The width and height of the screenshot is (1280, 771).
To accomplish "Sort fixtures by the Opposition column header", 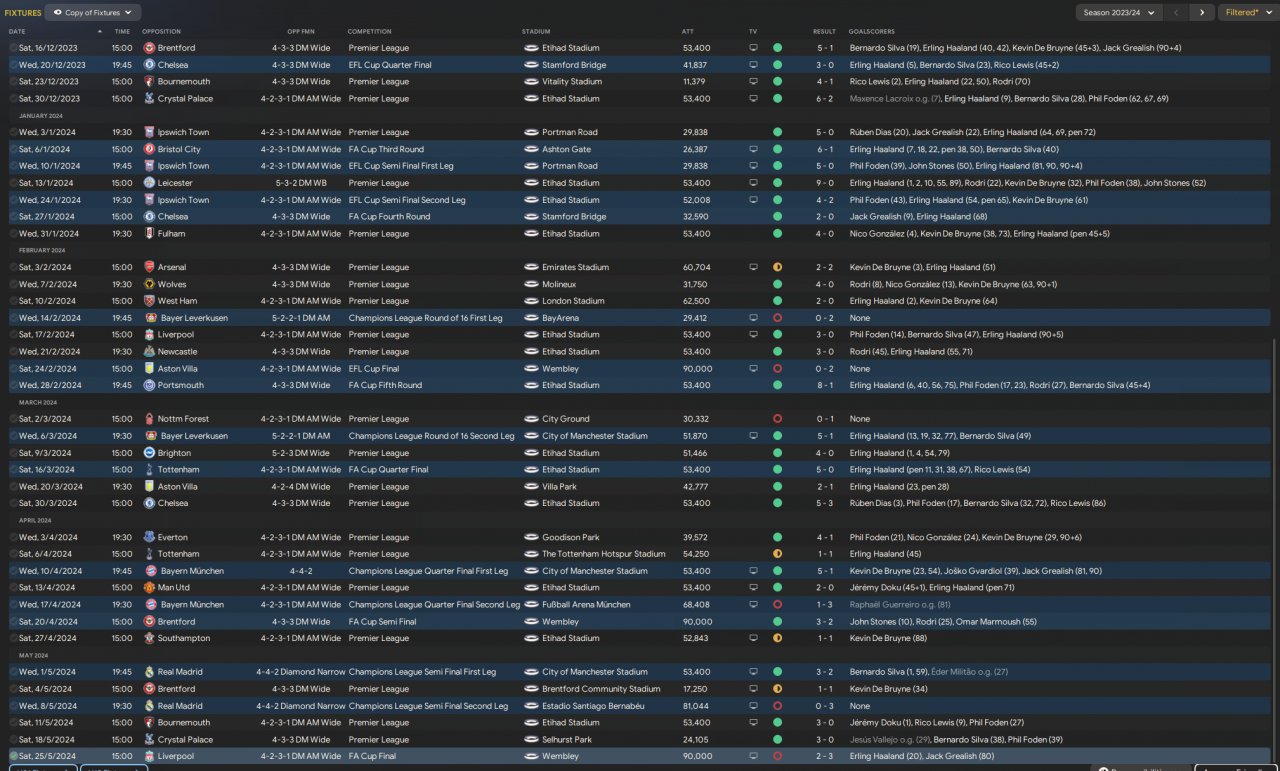I will coord(161,31).
